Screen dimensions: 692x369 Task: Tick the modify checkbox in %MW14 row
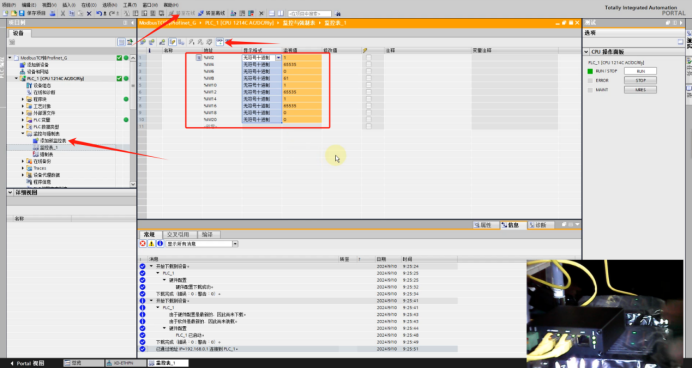(x=369, y=99)
